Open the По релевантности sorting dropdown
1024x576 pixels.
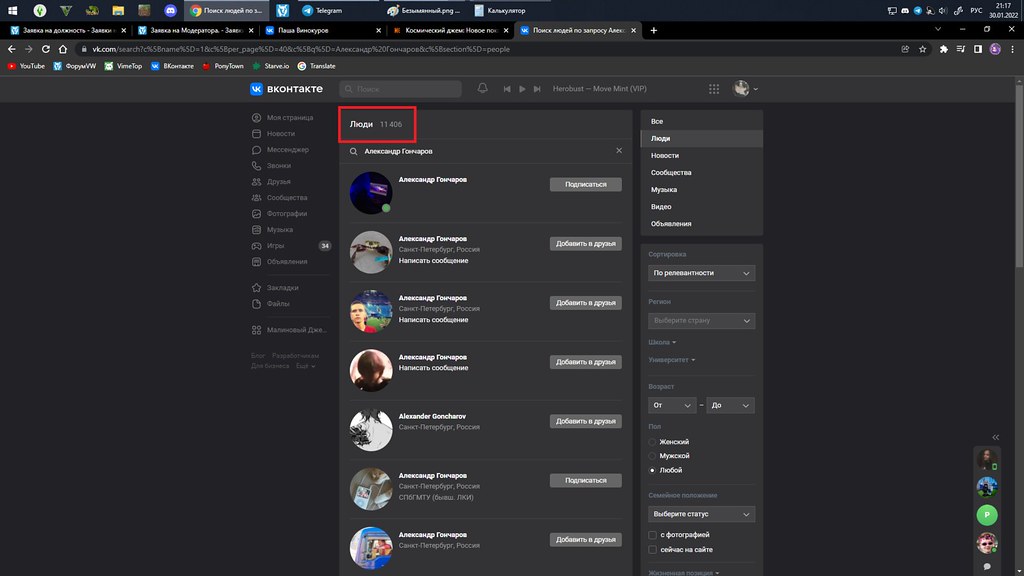coord(701,273)
